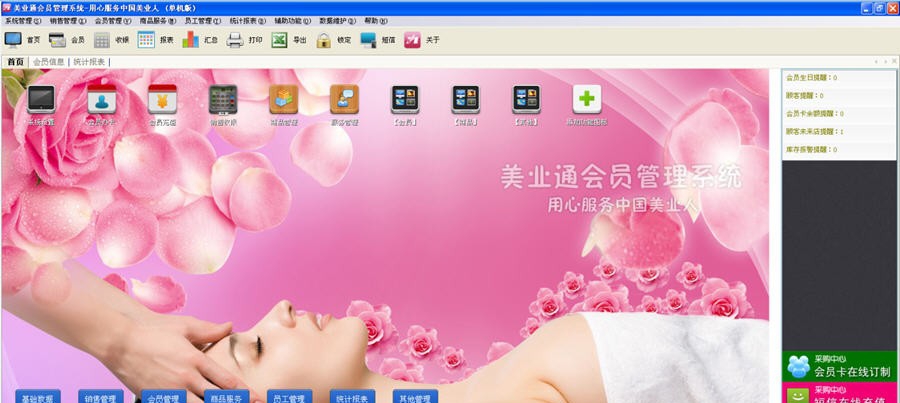Switch to the 会员信息 tab
The width and height of the screenshot is (900, 403).
(x=49, y=62)
